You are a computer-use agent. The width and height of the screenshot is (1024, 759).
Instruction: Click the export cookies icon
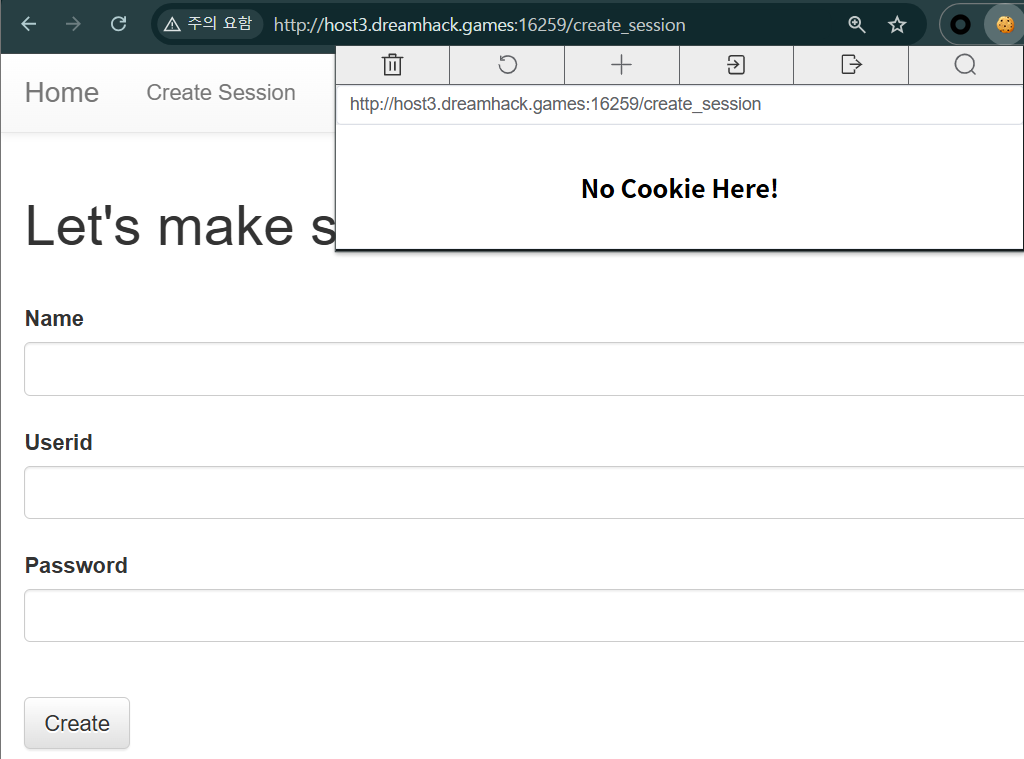click(x=851, y=65)
